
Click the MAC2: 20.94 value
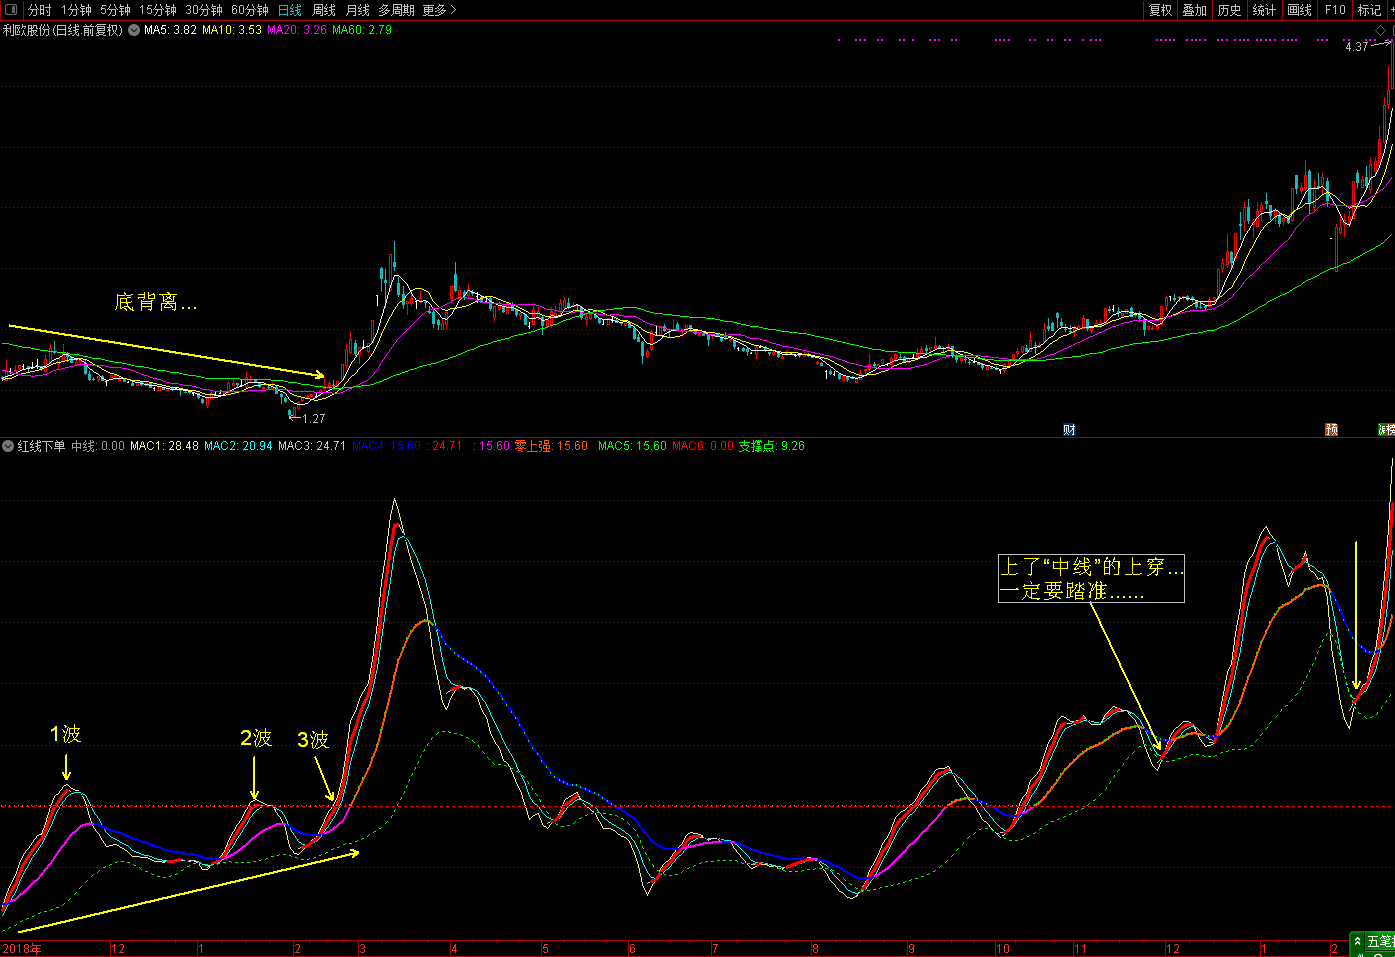tap(238, 446)
